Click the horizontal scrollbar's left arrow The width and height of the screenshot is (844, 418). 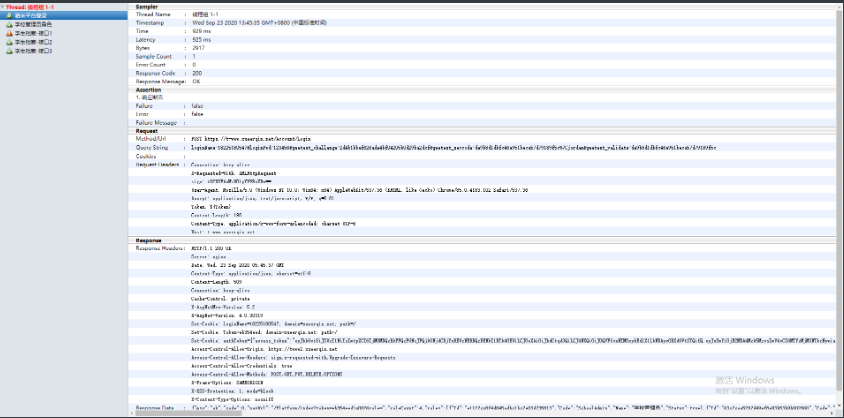(131, 413)
